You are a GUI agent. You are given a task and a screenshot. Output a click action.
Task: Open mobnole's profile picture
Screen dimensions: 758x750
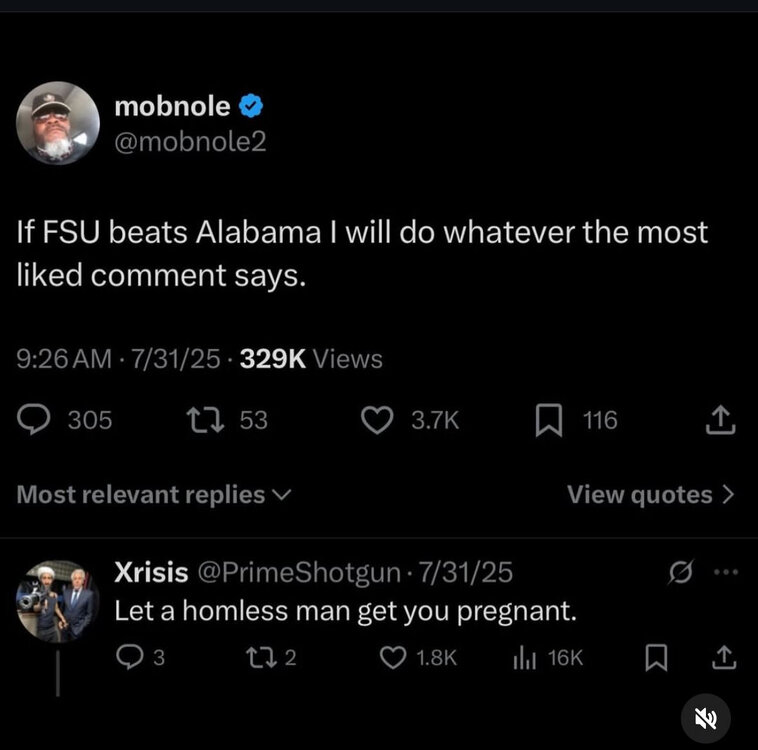click(x=58, y=123)
